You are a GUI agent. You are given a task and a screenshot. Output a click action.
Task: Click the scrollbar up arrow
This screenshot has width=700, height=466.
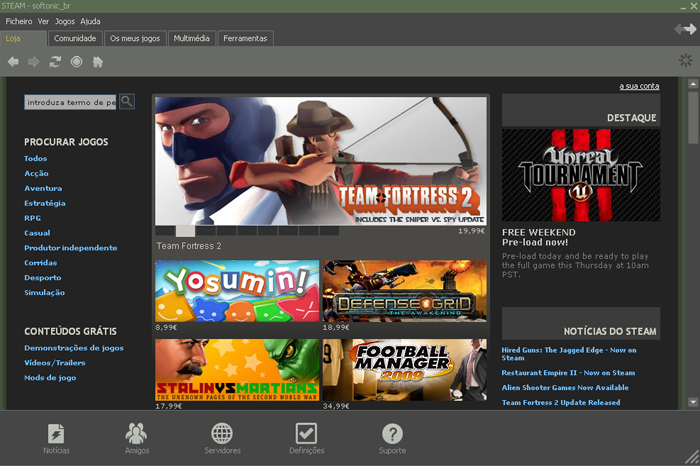click(693, 83)
